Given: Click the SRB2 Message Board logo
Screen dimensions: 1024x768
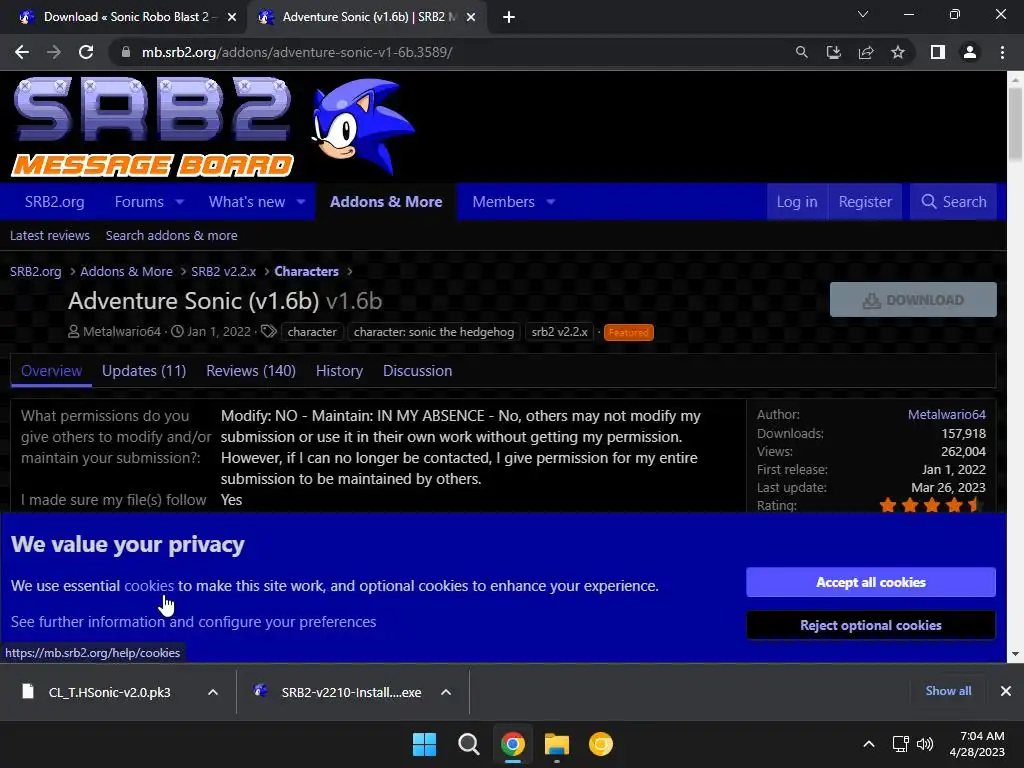Looking at the screenshot, I should coord(152,127).
